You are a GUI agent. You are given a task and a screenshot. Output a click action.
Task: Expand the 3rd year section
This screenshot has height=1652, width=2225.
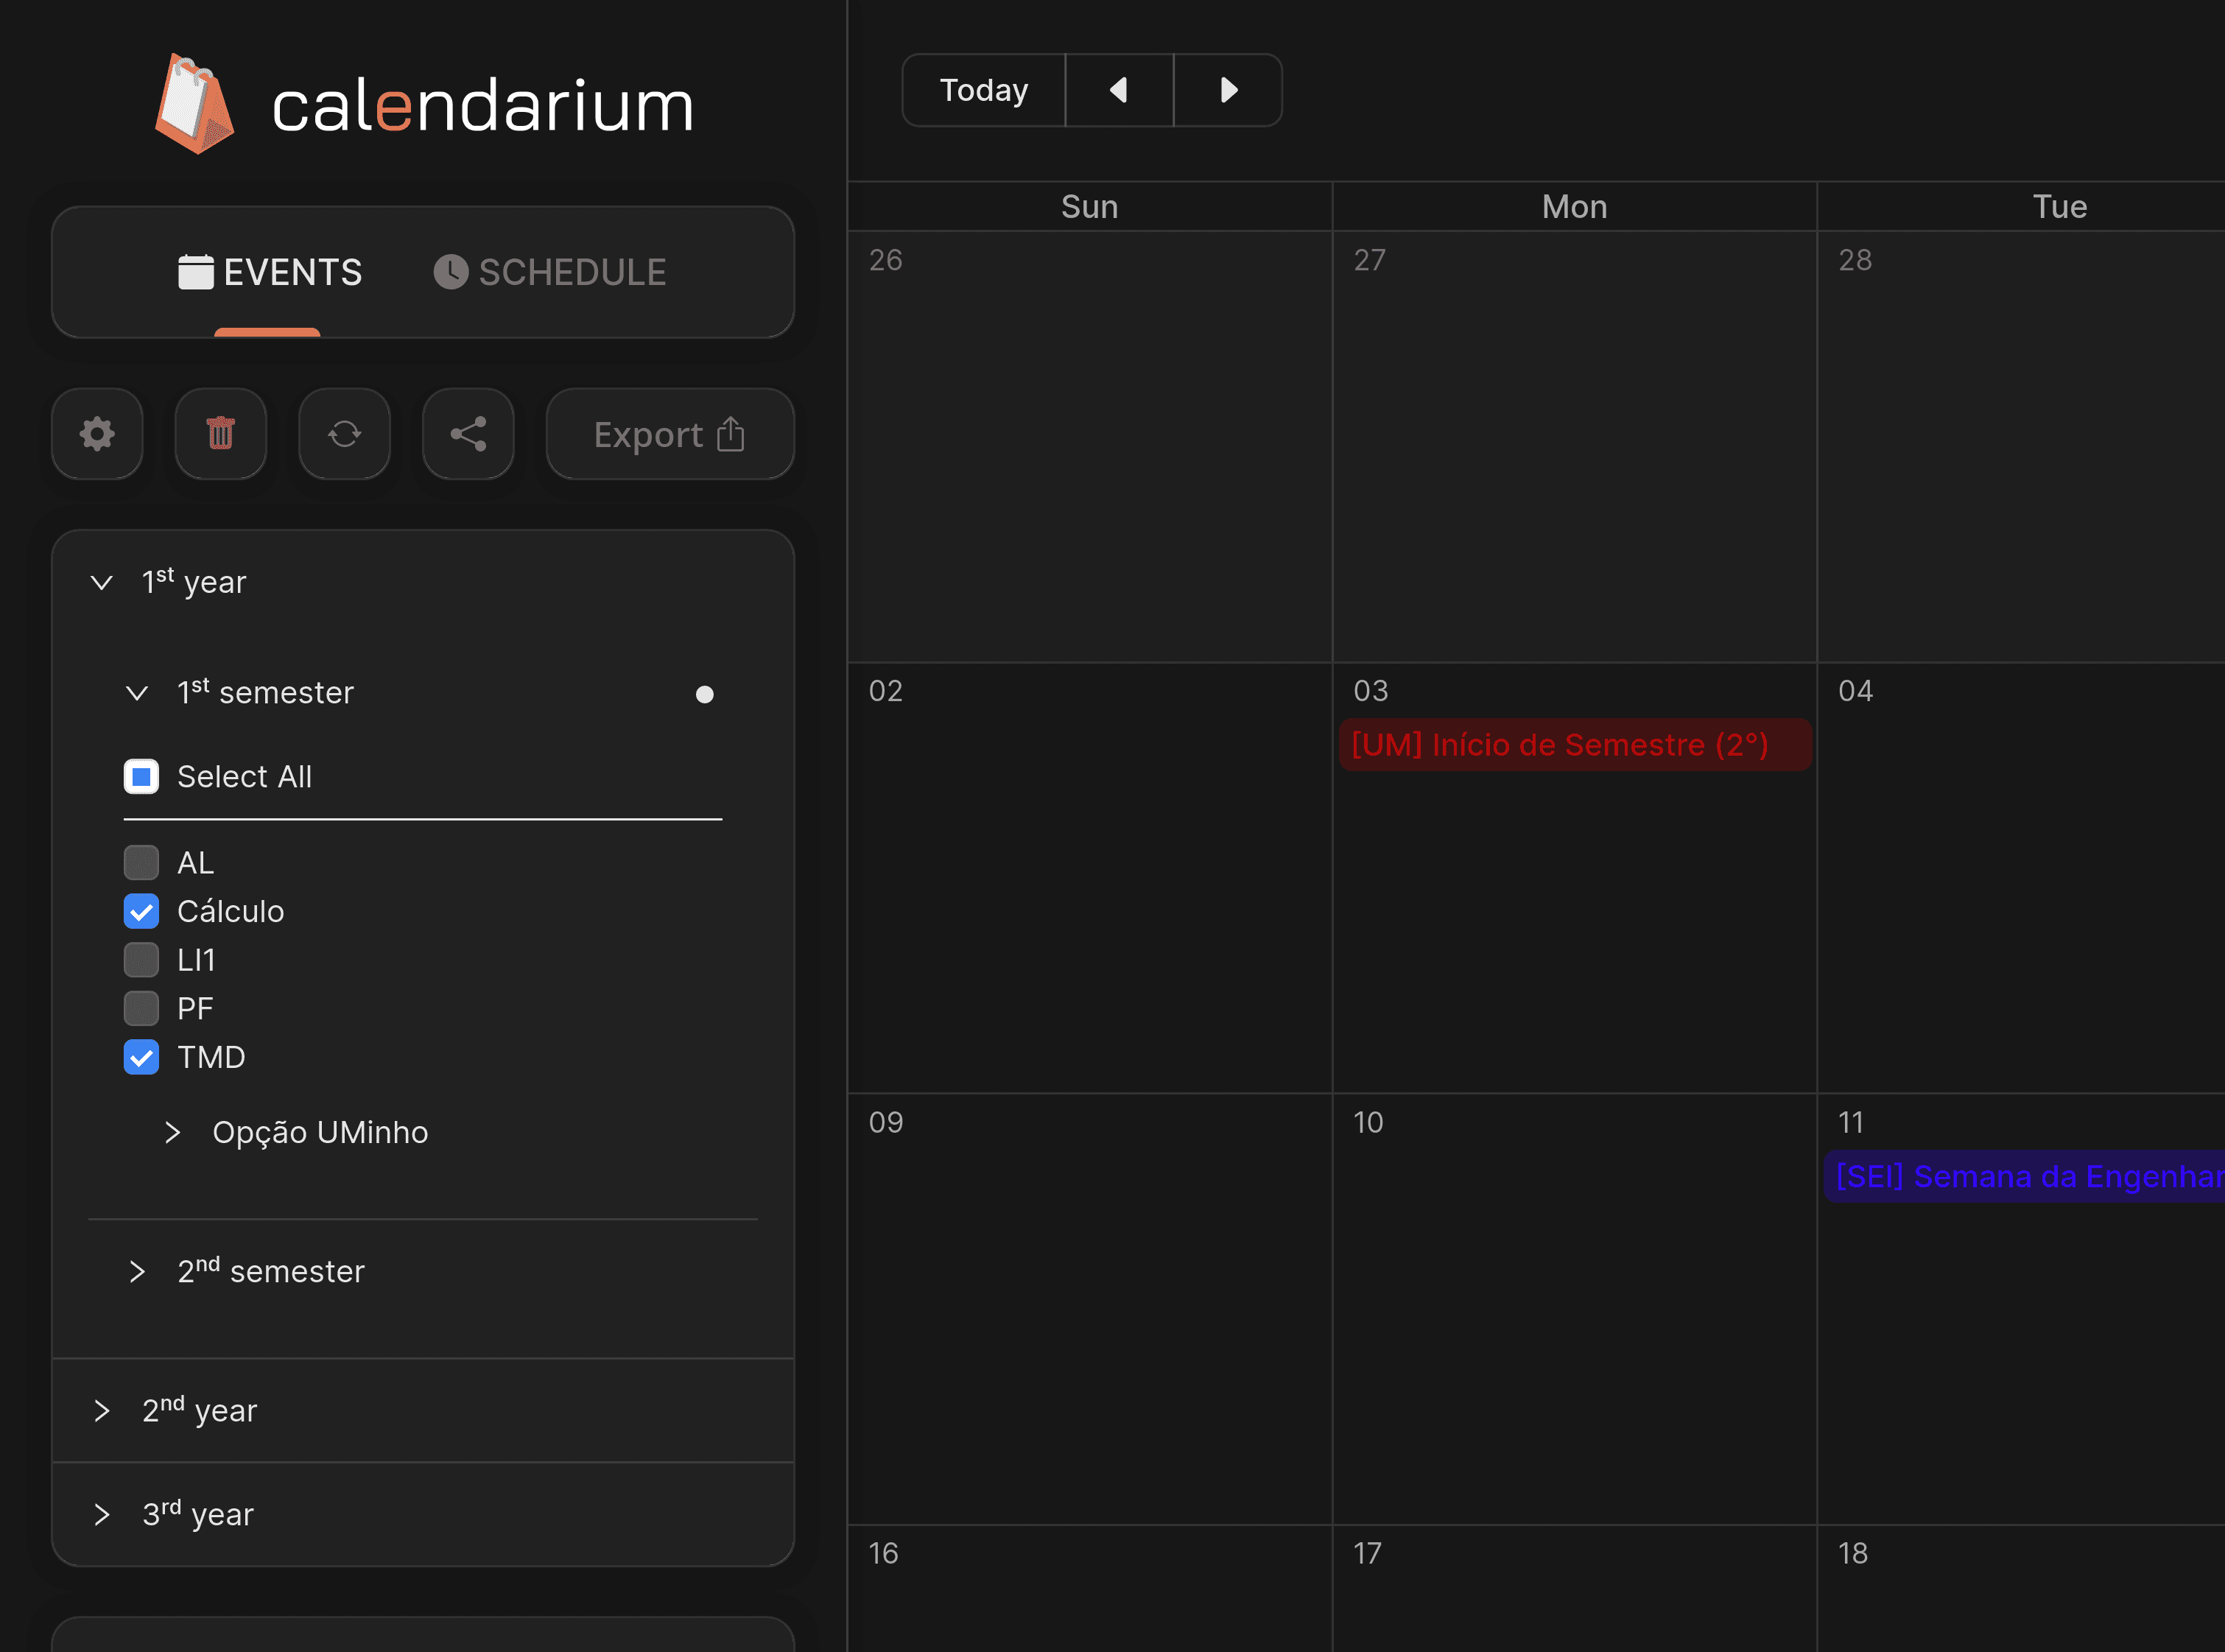click(x=102, y=1514)
